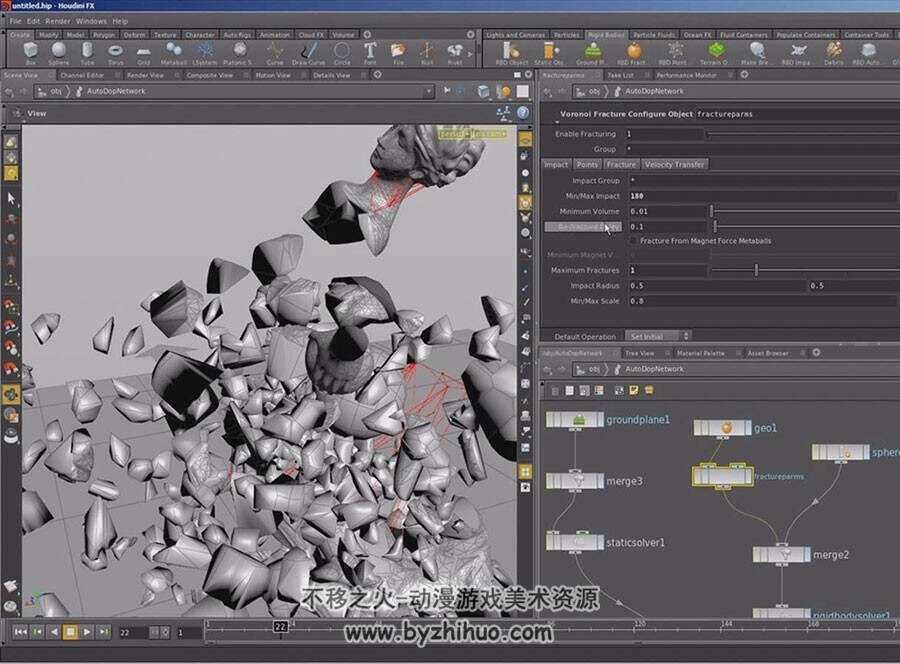The height and width of the screenshot is (664, 900).
Task: Select the Torus shelf tool
Action: (x=115, y=53)
